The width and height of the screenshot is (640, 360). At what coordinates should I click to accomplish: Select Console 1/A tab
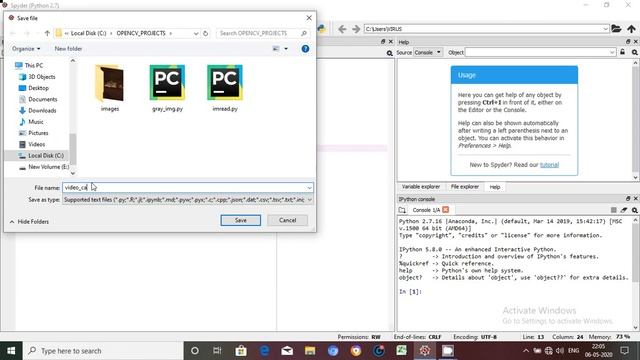[x=426, y=210]
